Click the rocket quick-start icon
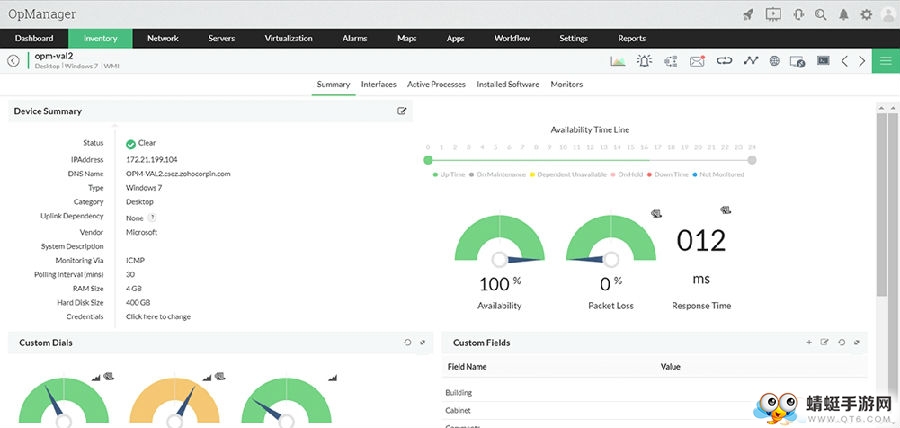 pyautogui.click(x=748, y=15)
